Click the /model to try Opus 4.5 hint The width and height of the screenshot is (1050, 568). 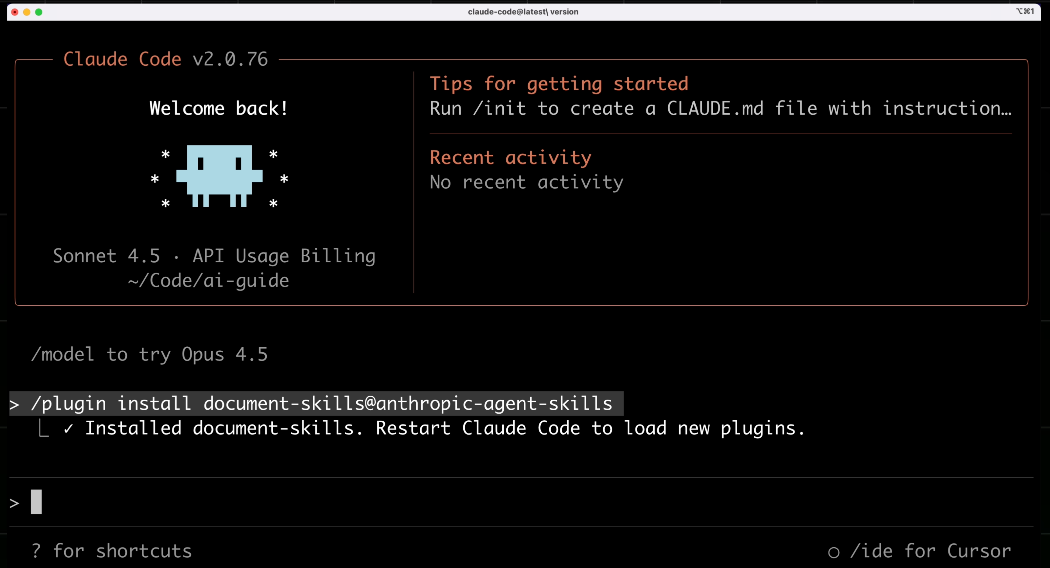coord(149,354)
